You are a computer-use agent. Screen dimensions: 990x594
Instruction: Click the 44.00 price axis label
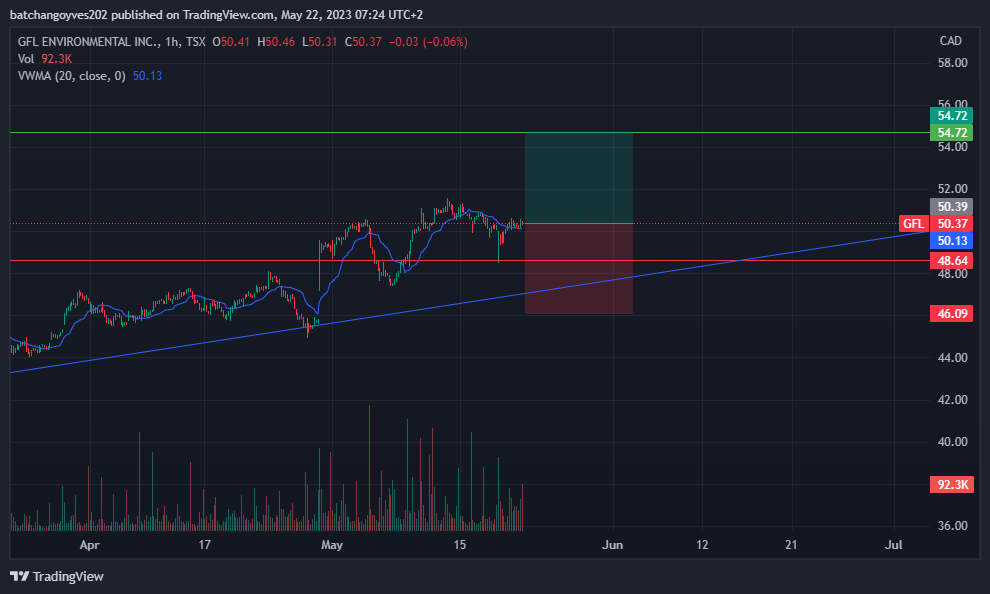point(952,357)
